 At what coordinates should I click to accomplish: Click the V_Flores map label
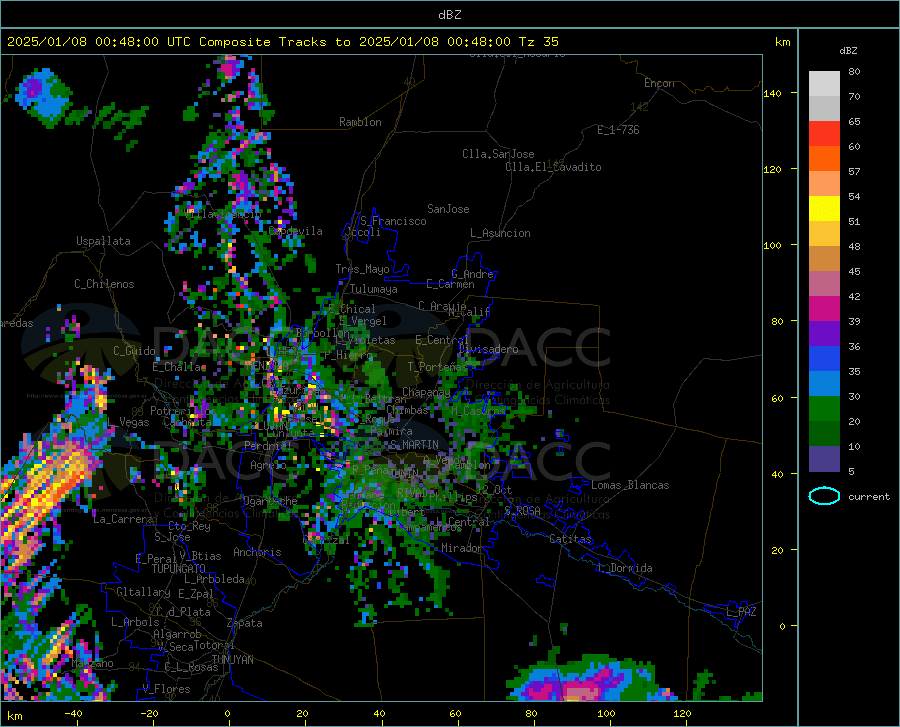166,689
